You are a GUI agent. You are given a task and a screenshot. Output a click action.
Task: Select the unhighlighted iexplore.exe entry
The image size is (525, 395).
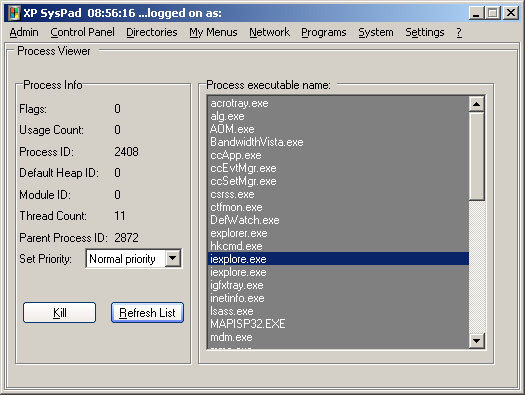point(338,272)
